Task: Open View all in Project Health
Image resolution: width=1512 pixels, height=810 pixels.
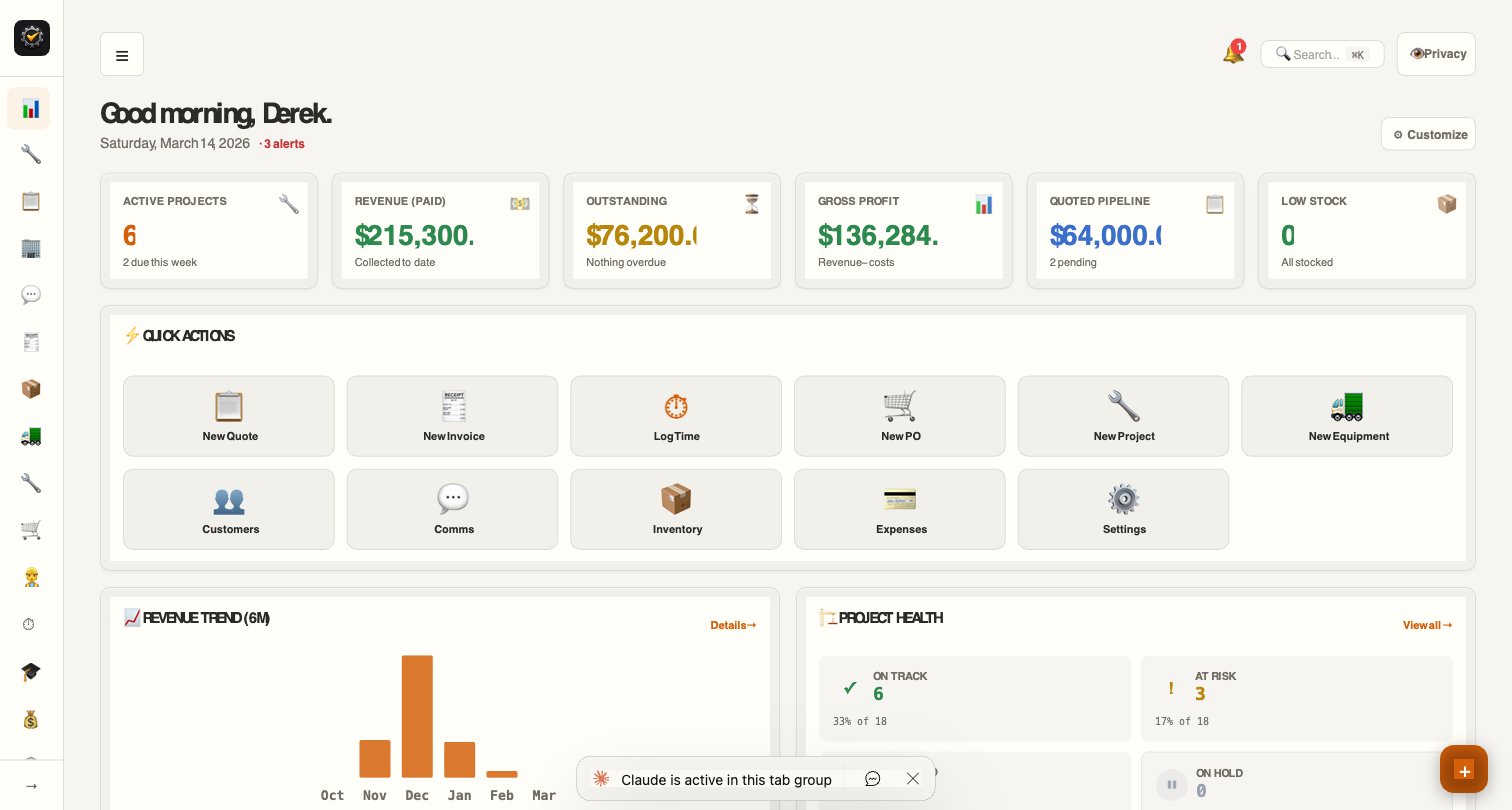Action: click(x=1426, y=625)
